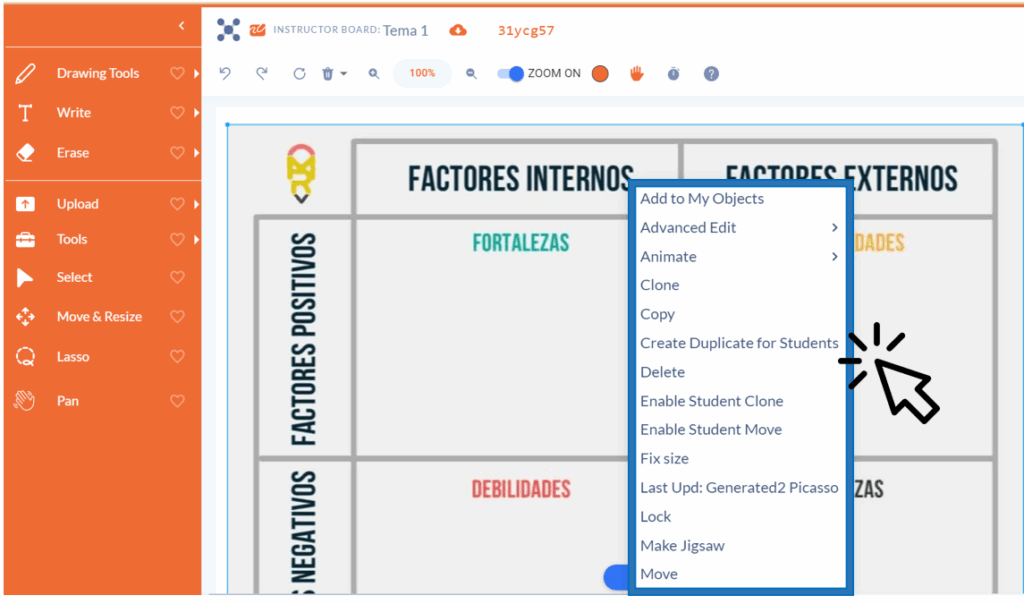Favorite the Drawing Tools heart

coord(177,73)
